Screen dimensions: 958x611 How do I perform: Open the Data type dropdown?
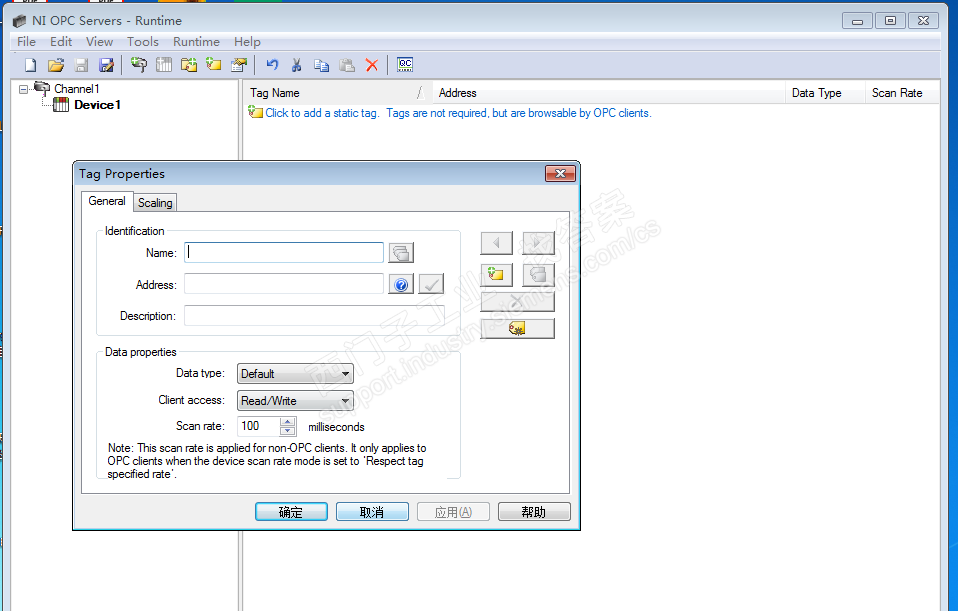295,374
